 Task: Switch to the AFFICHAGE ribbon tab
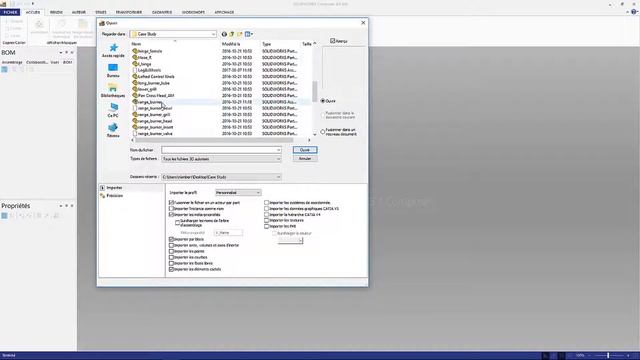224,12
